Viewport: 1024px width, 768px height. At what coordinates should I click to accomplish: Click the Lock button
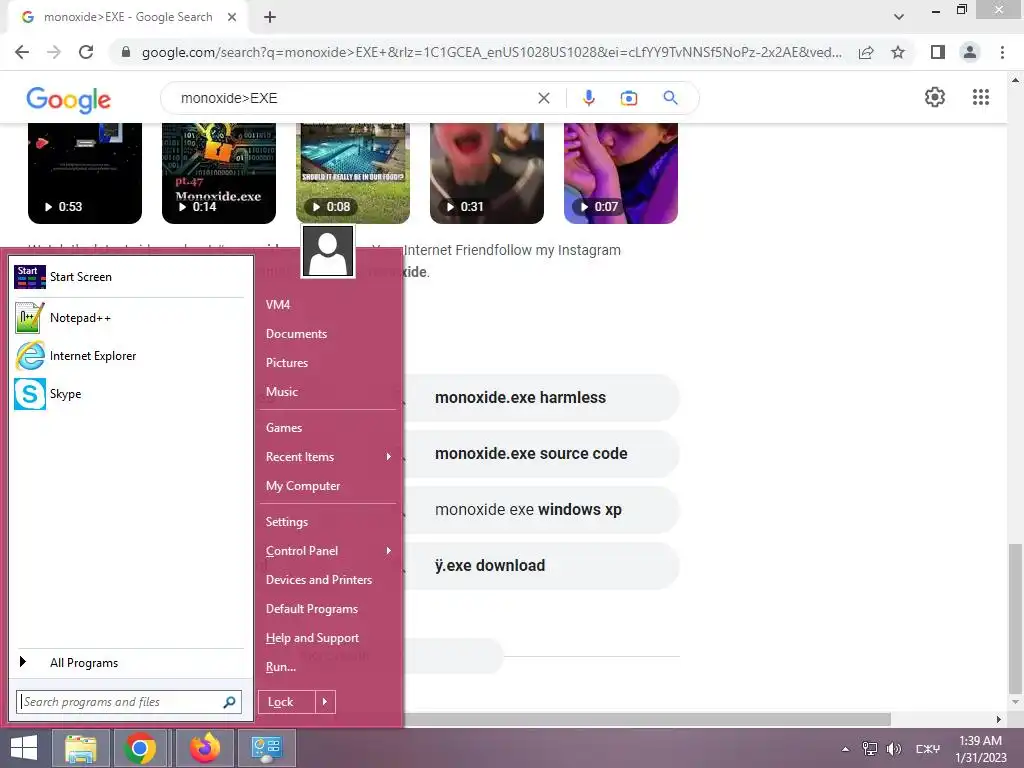click(x=287, y=702)
